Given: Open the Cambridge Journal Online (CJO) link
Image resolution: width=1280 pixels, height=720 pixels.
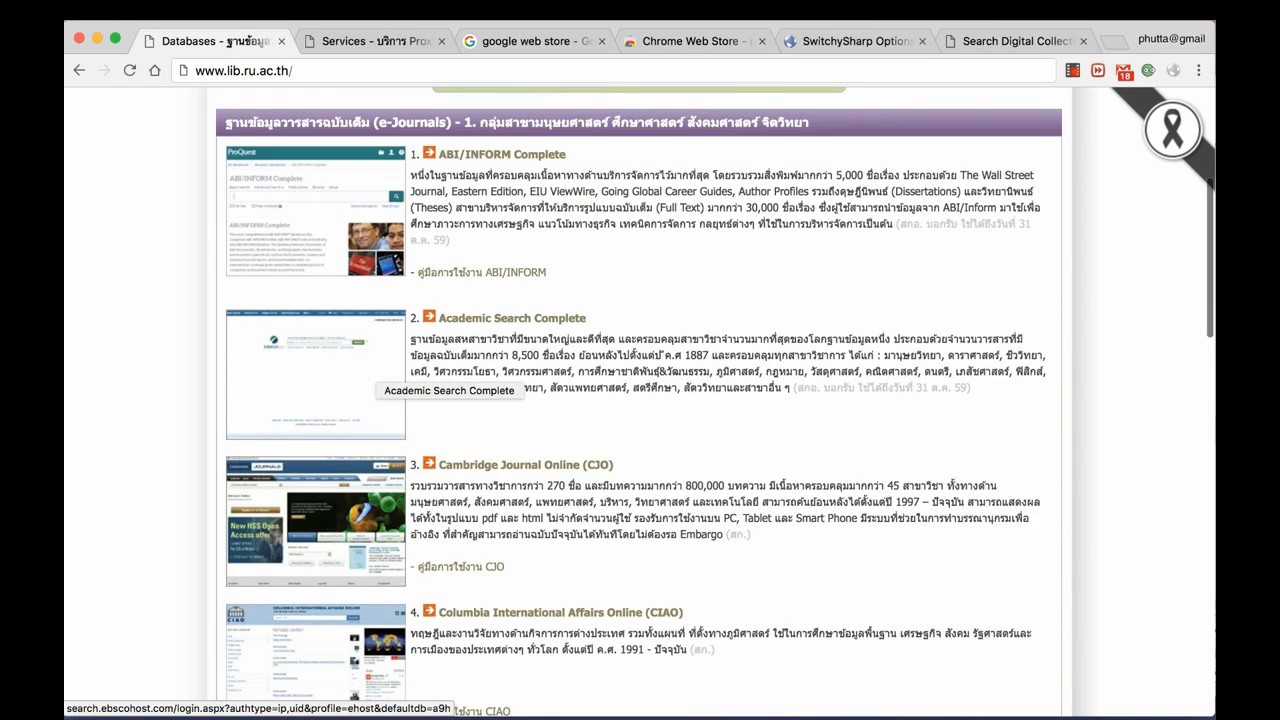Looking at the screenshot, I should (x=526, y=465).
